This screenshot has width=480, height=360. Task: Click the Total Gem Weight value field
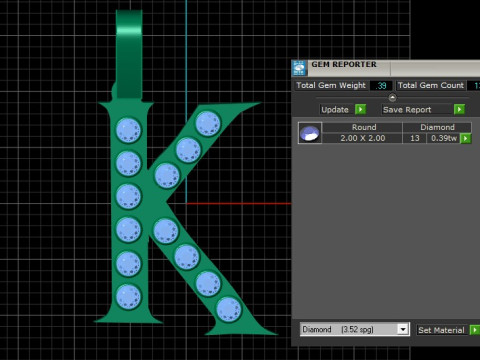[380, 86]
